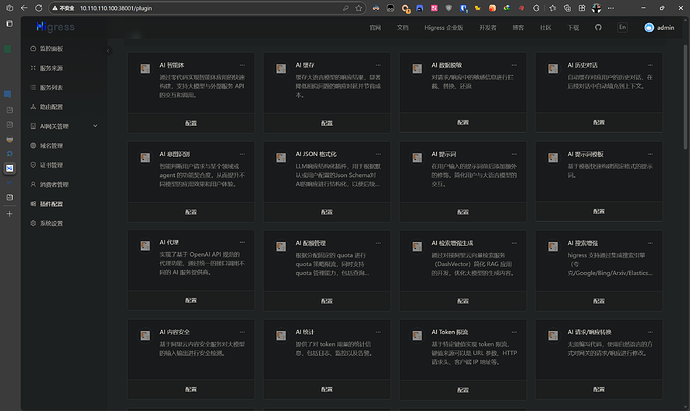Open the ellipsis menu on the AI 配额管理 card

coord(378,243)
